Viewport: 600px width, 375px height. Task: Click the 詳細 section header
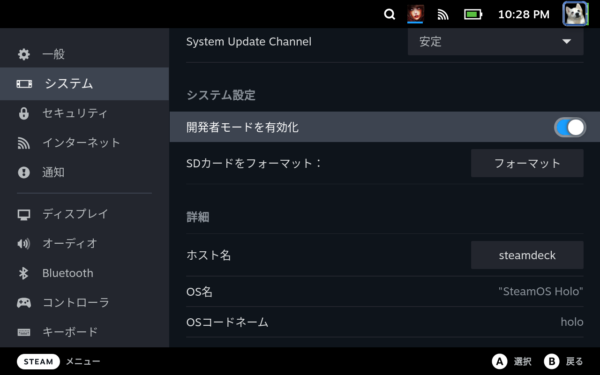[x=198, y=217]
